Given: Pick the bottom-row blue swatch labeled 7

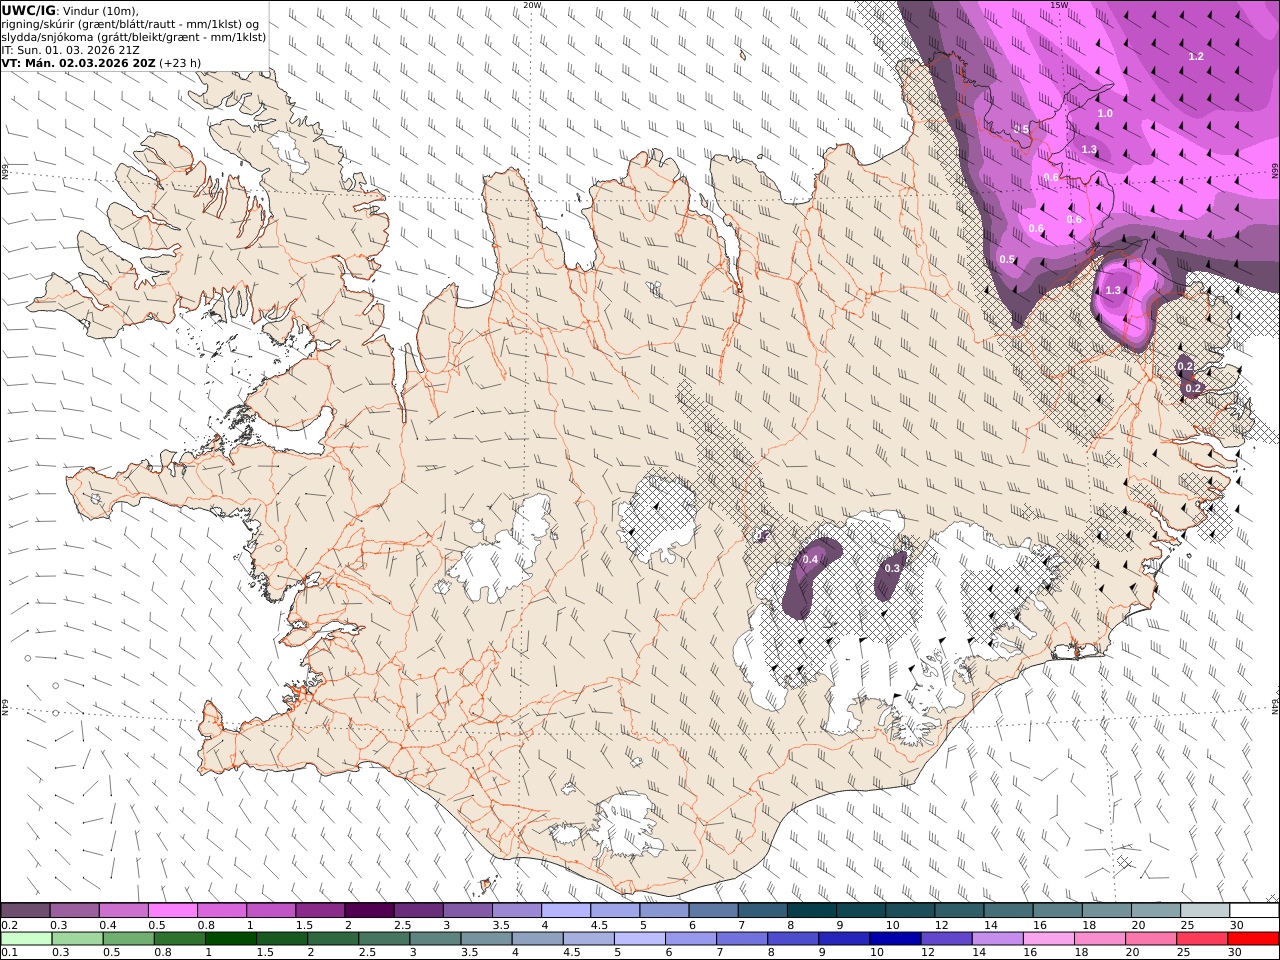Looking at the screenshot, I should point(741,939).
